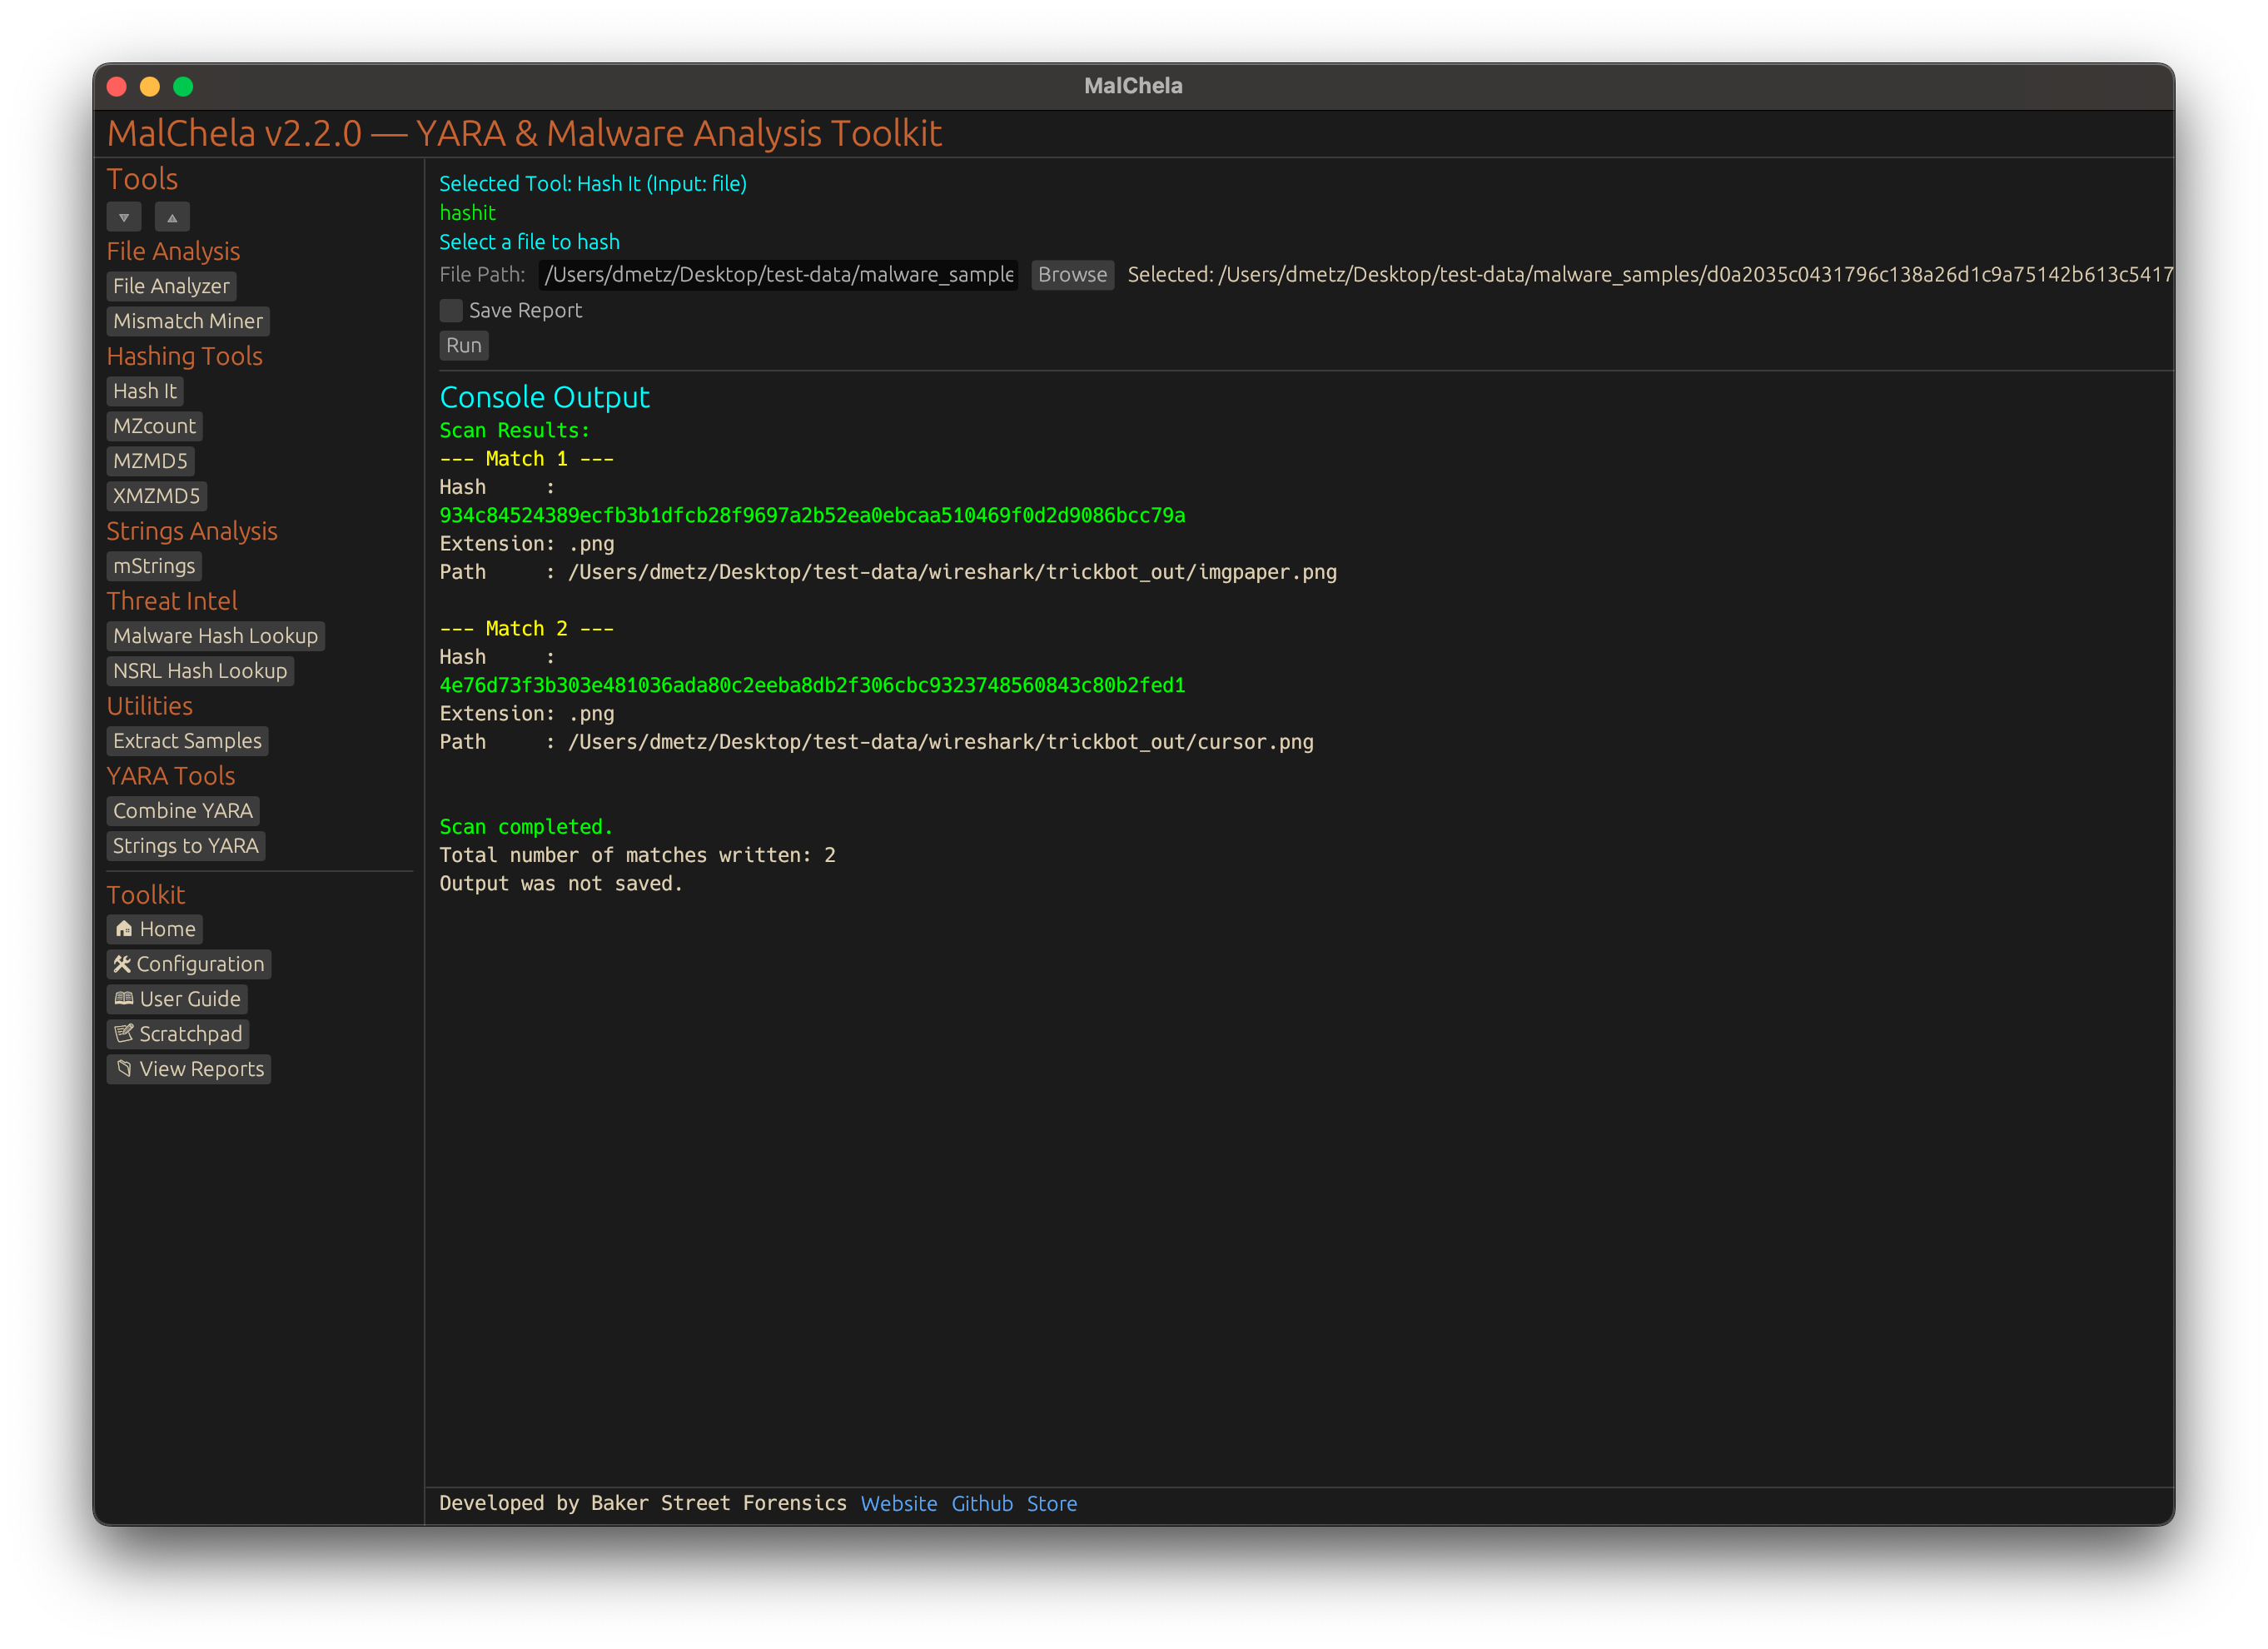The height and width of the screenshot is (1649, 2268).
Task: Launch the Mismatch Miner tool
Action: click(188, 321)
